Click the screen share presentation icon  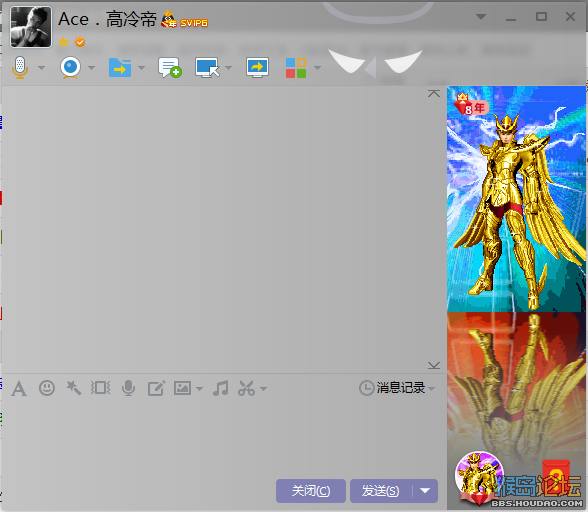(x=257, y=68)
